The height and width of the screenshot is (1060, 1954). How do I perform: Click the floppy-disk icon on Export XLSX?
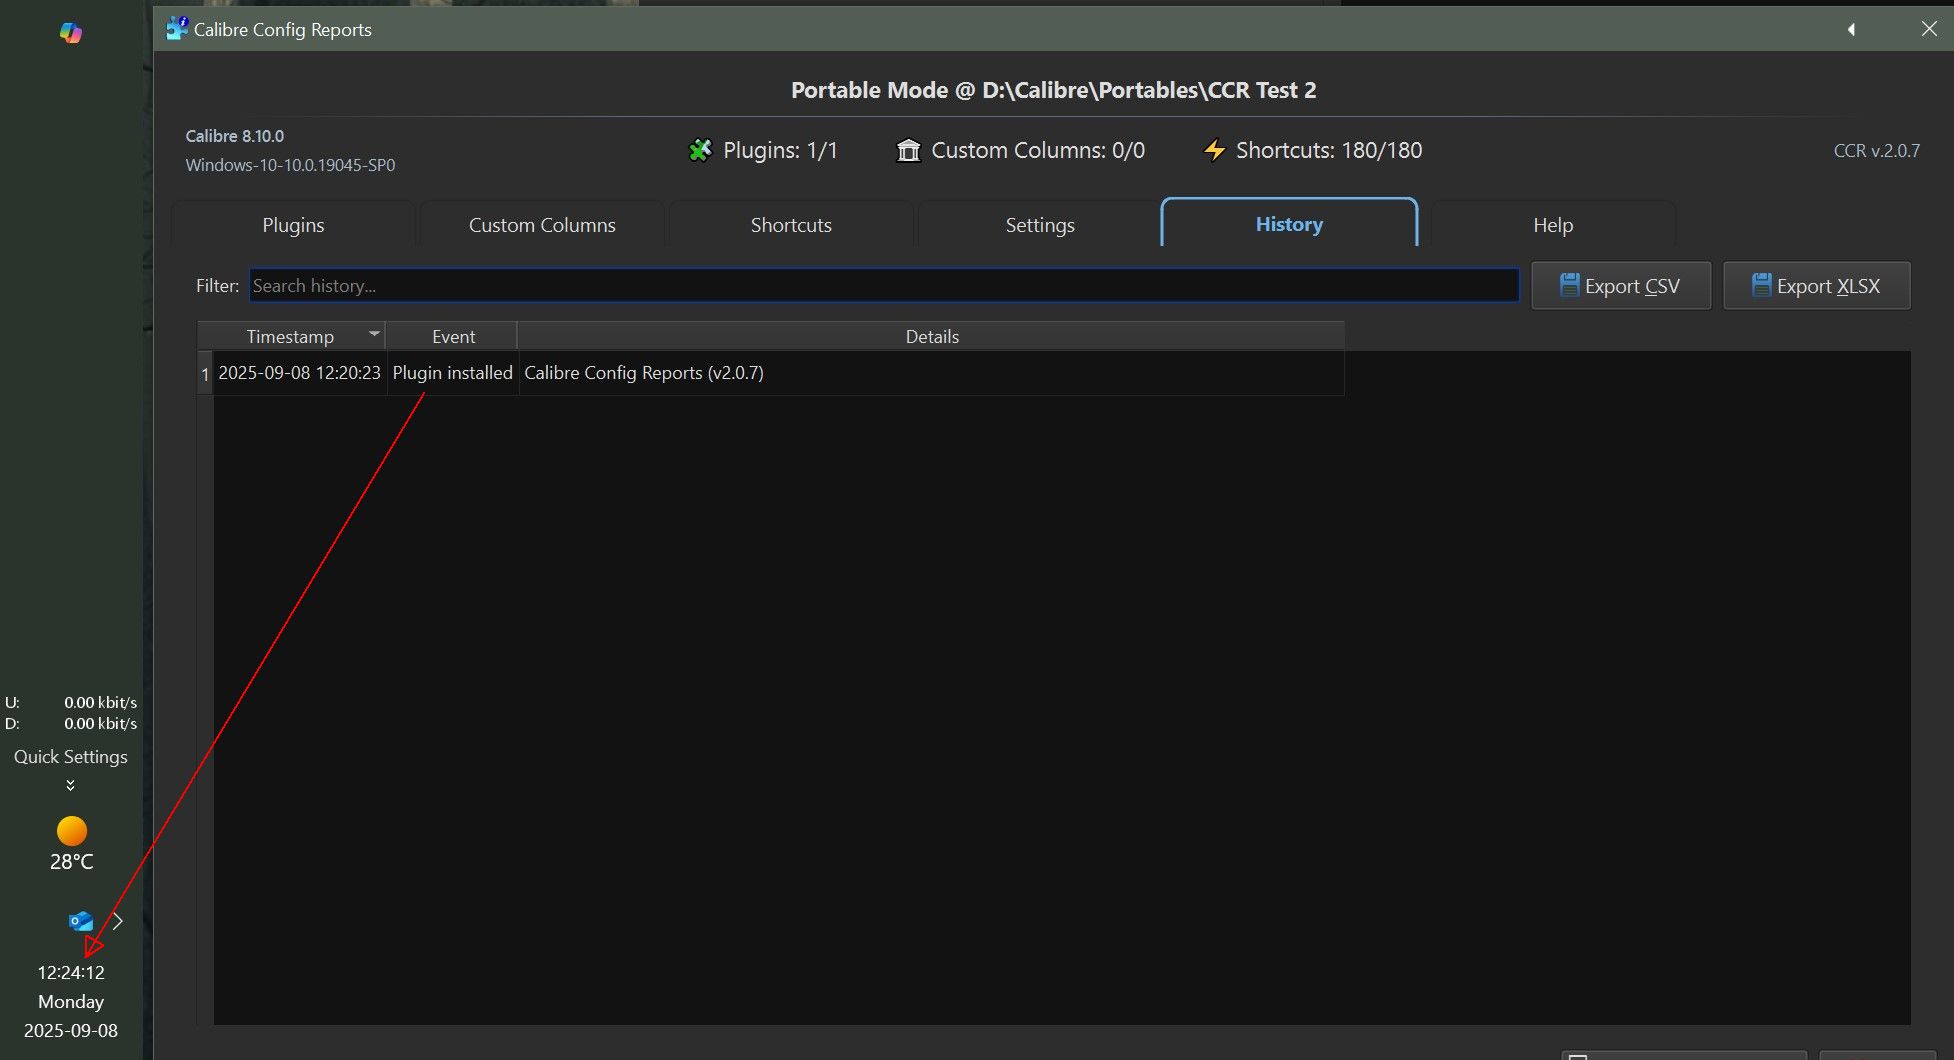point(1762,285)
